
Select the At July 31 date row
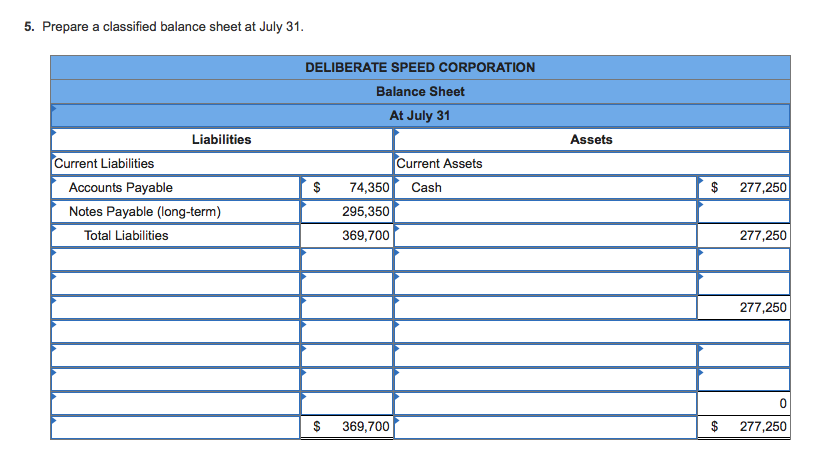point(420,115)
